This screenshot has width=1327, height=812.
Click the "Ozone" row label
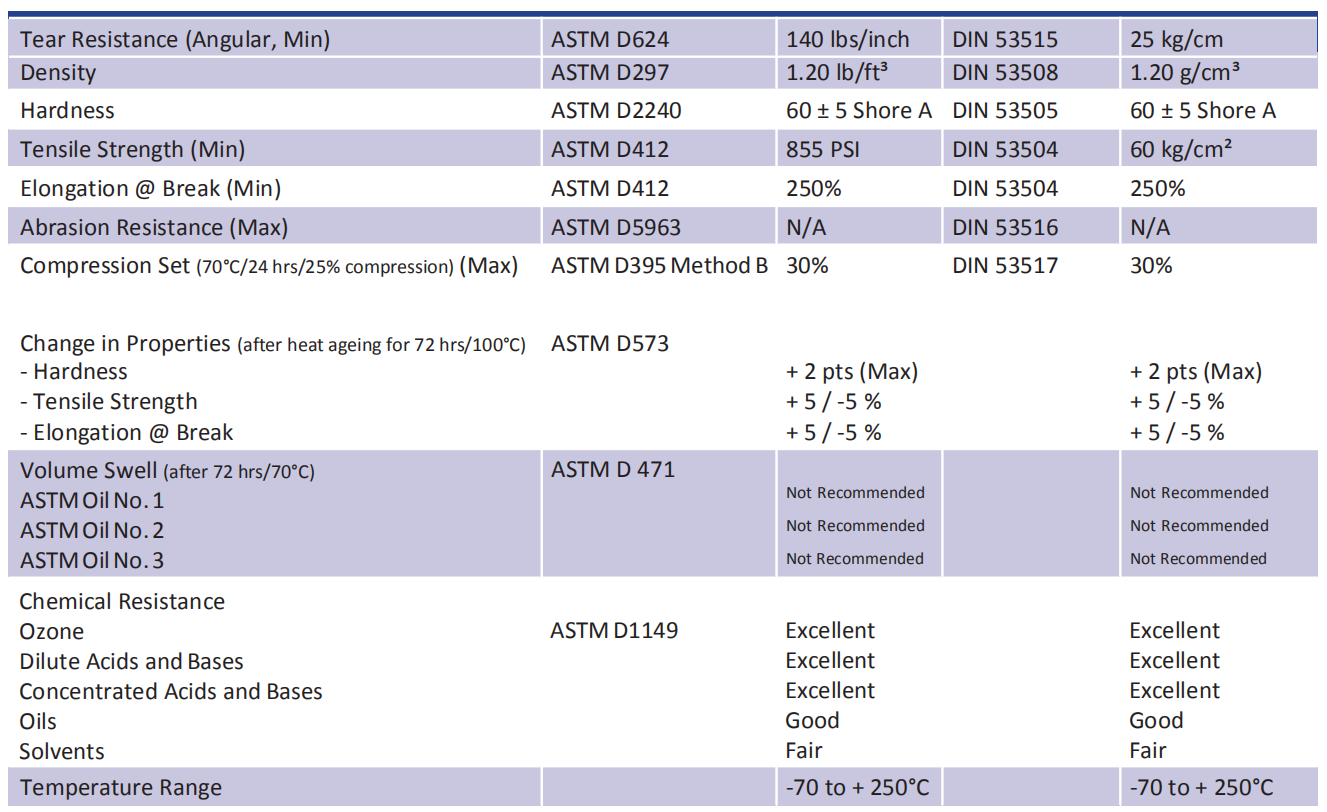[52, 631]
